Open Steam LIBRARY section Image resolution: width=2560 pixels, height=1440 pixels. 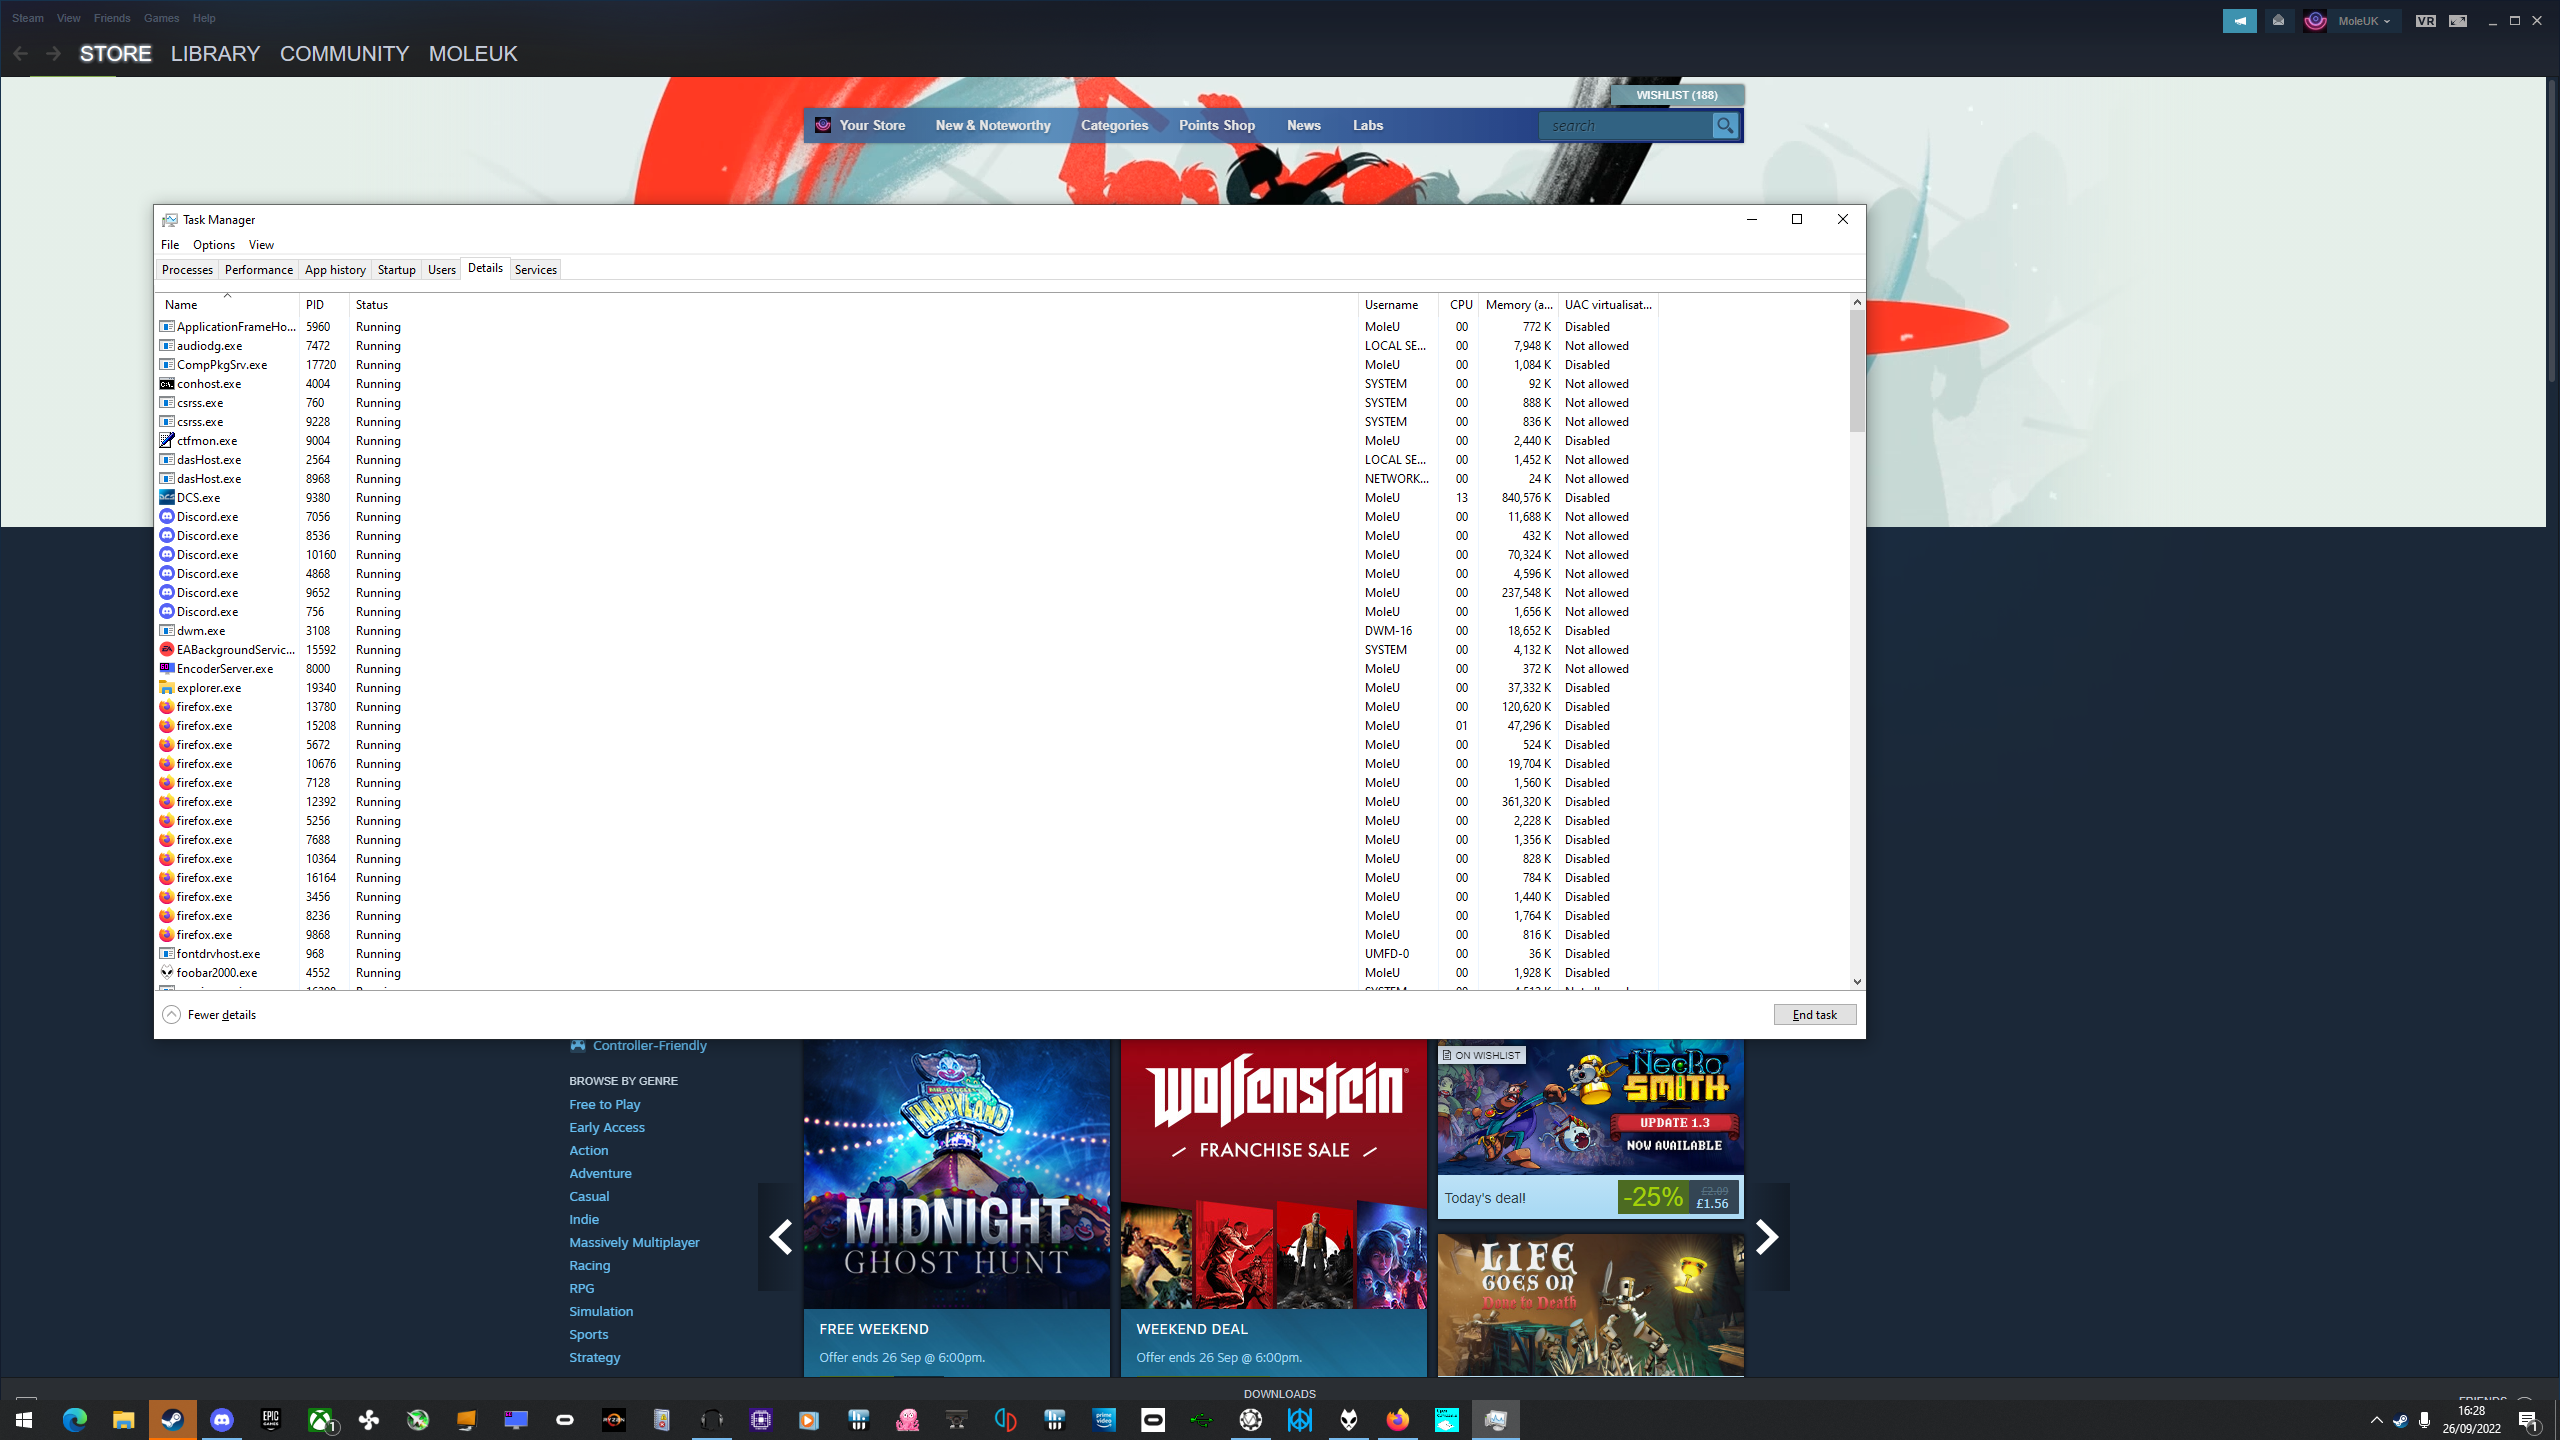215,54
